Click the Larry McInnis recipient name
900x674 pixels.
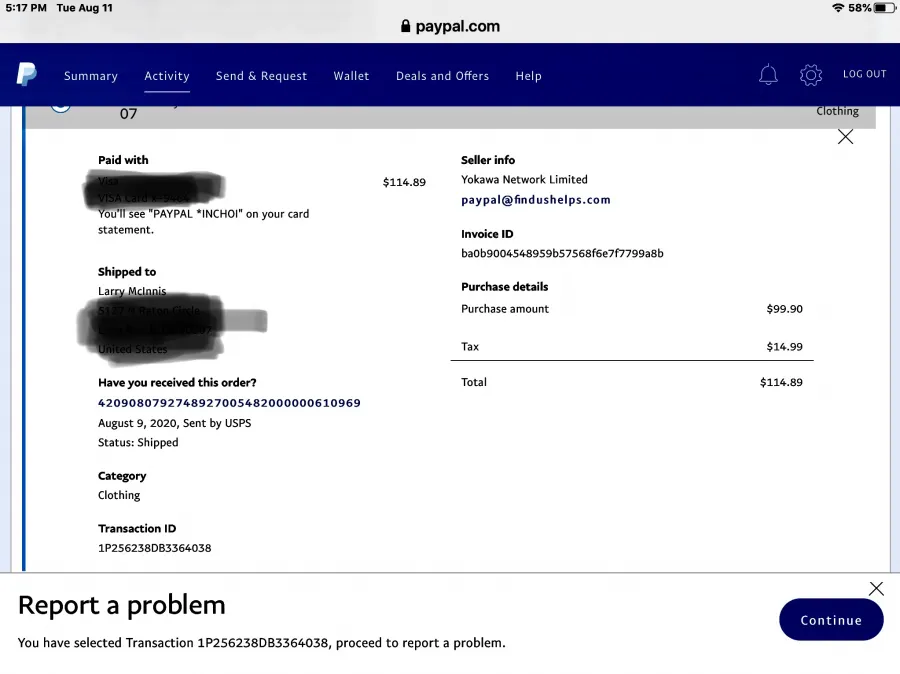132,291
